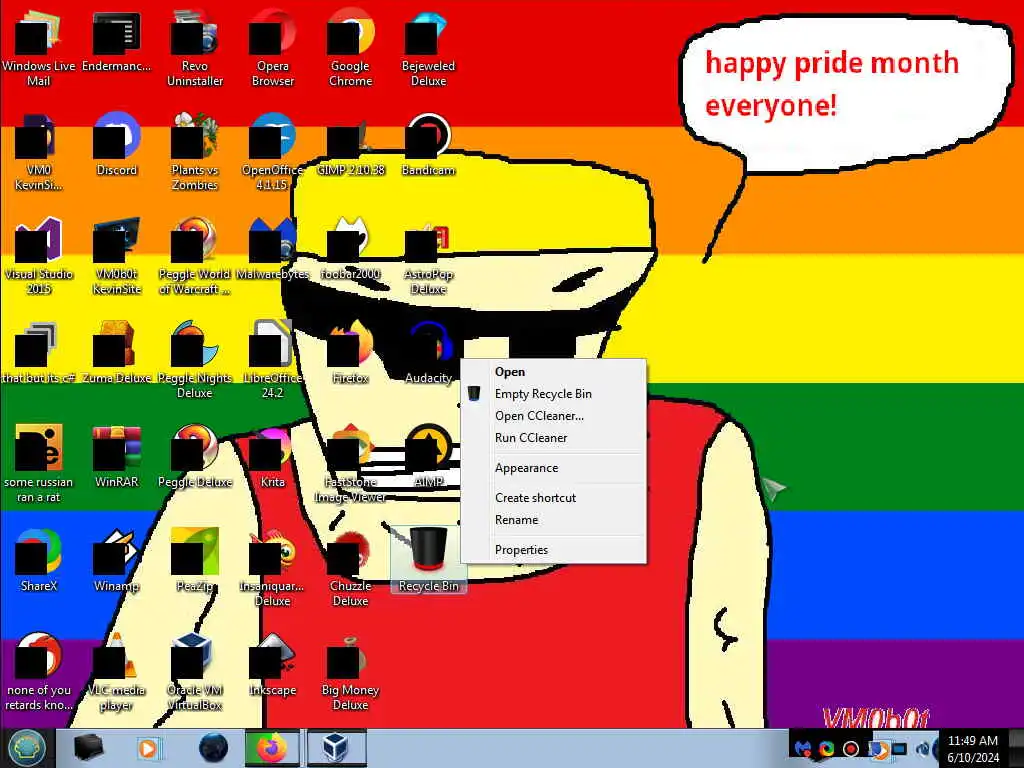Select the FastStone Image Viewer icon

(x=351, y=463)
